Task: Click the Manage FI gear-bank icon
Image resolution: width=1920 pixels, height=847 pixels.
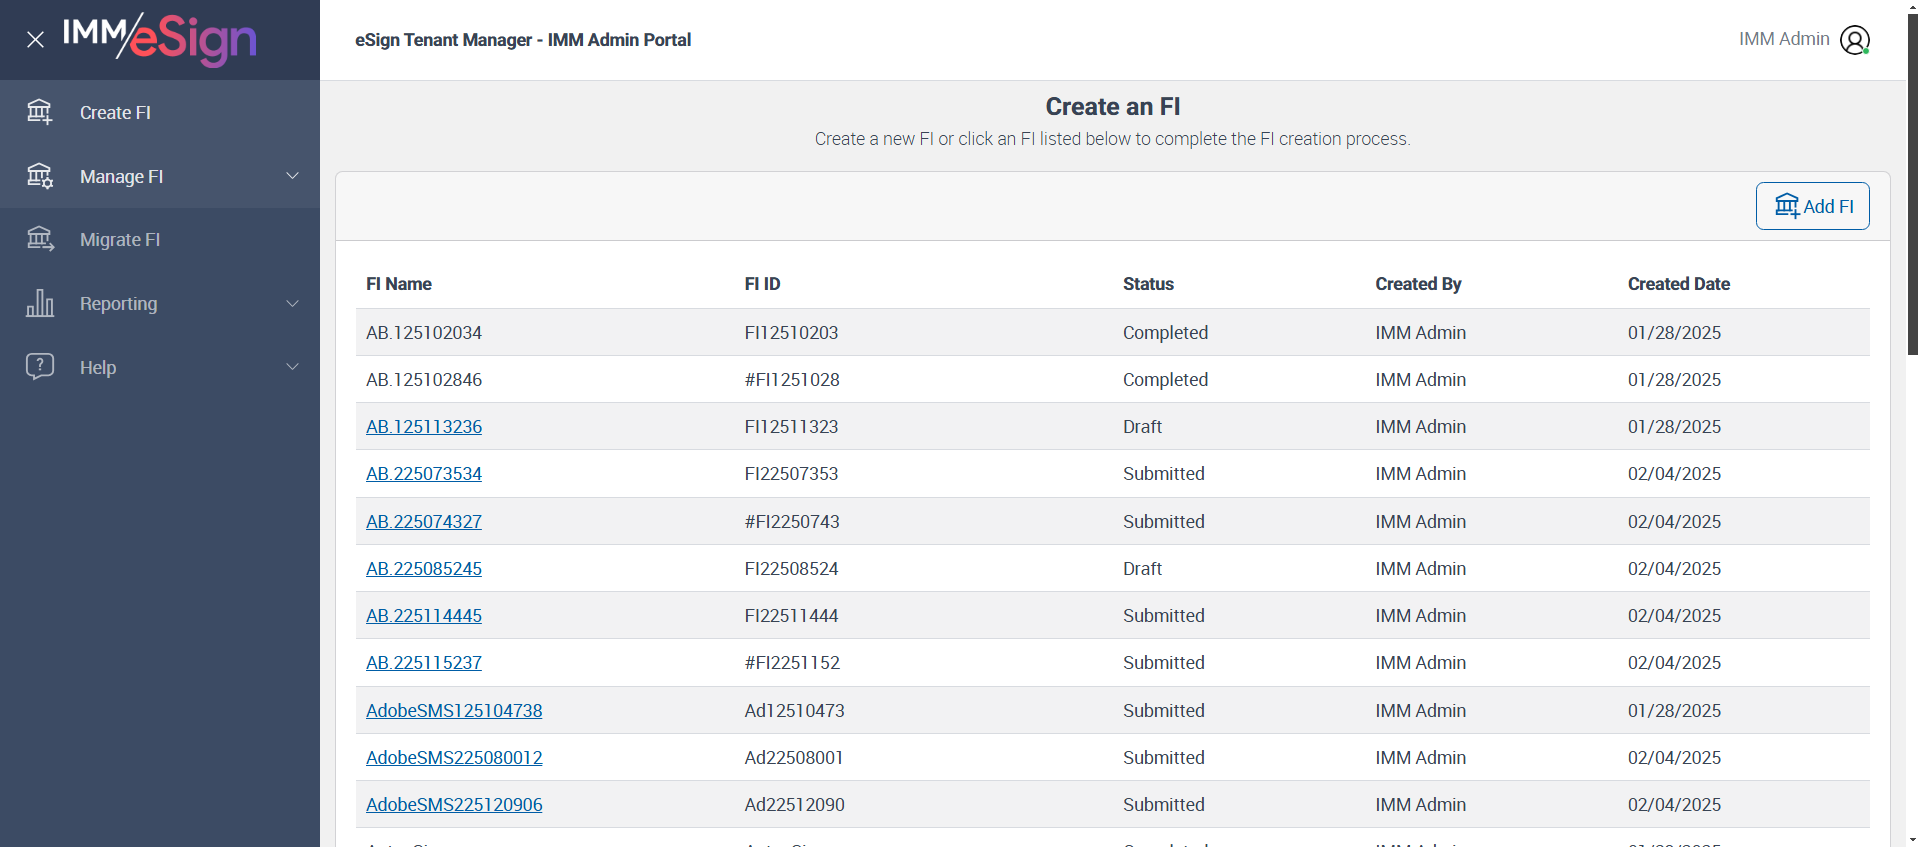Action: coord(40,176)
